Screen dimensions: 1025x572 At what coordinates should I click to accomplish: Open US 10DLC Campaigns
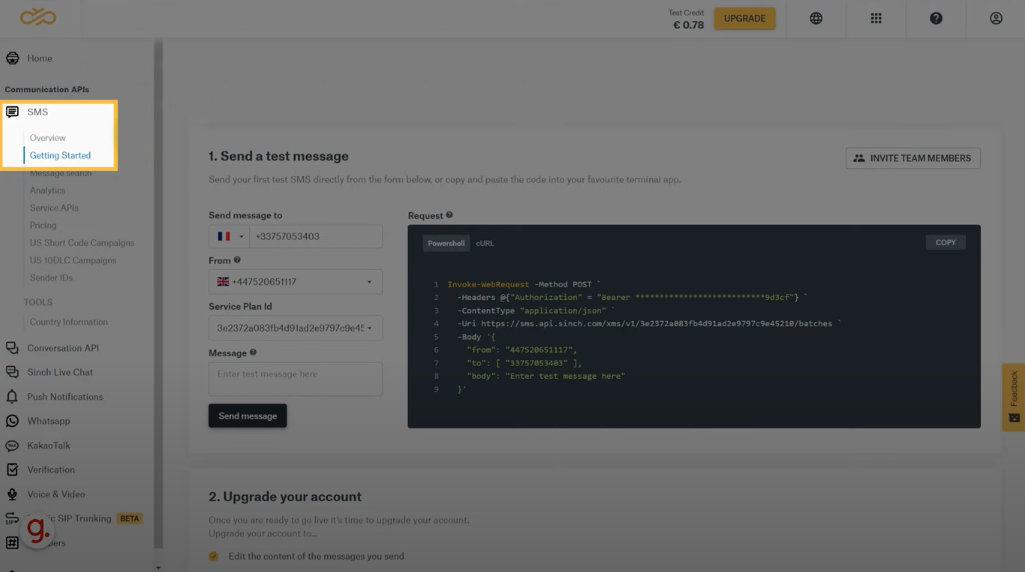(73, 260)
